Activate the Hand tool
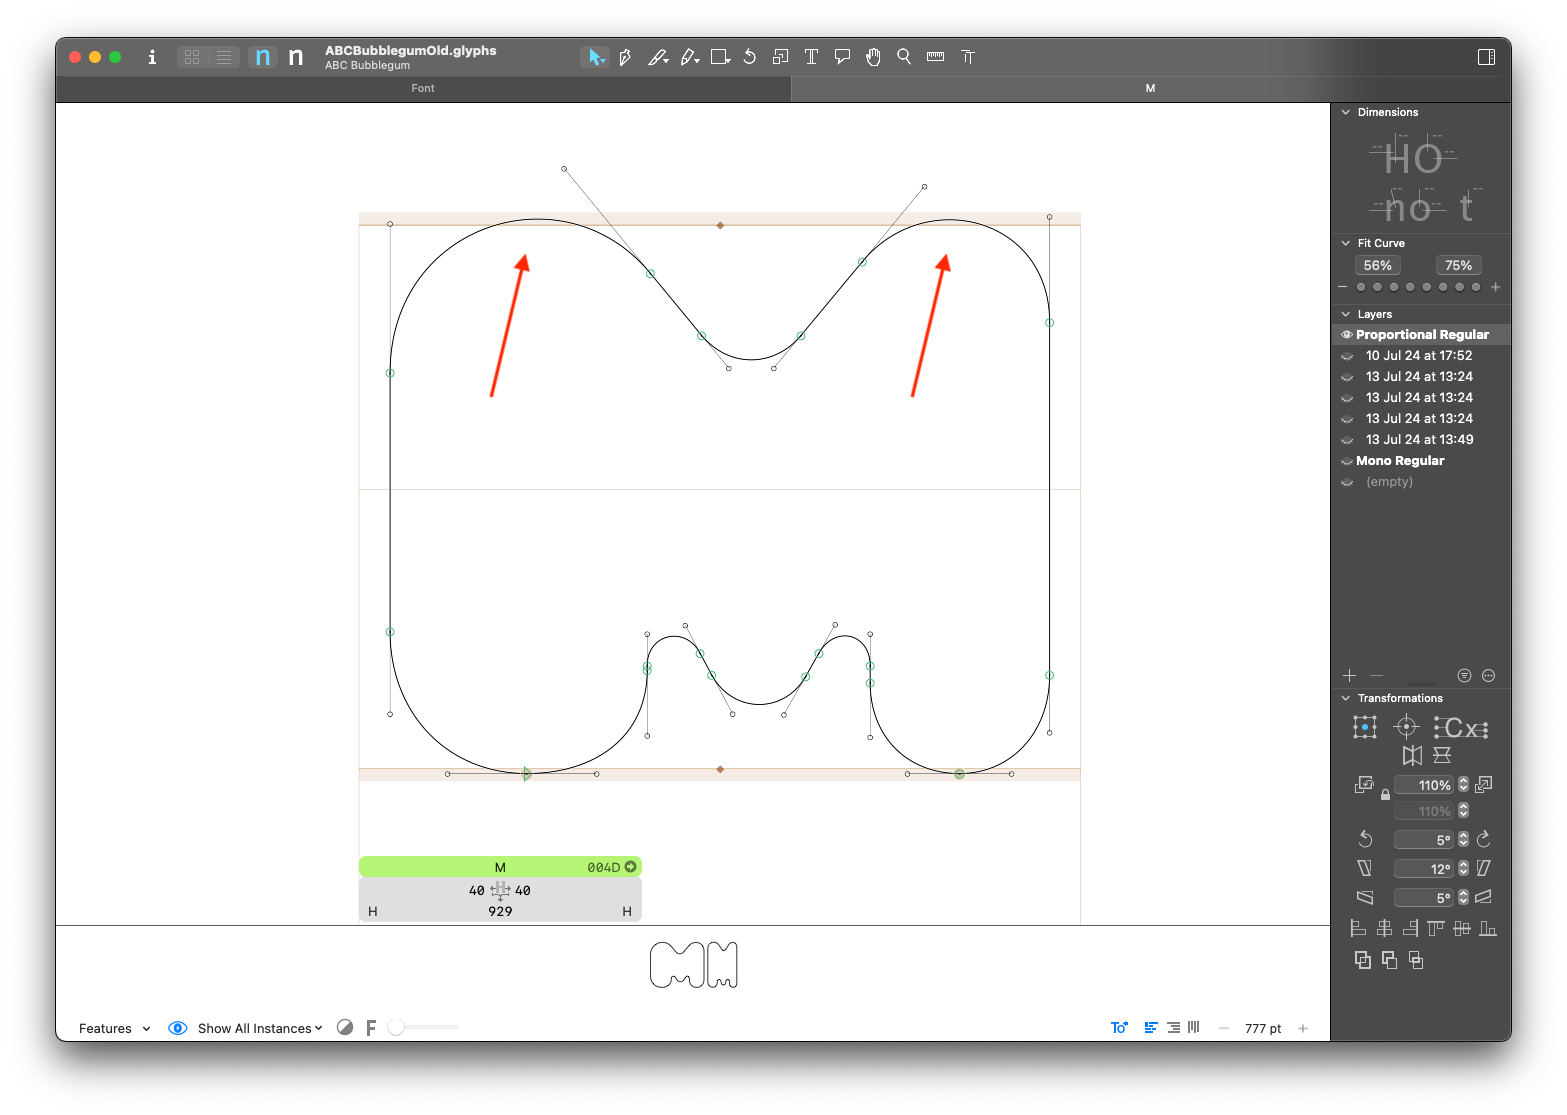 (873, 57)
